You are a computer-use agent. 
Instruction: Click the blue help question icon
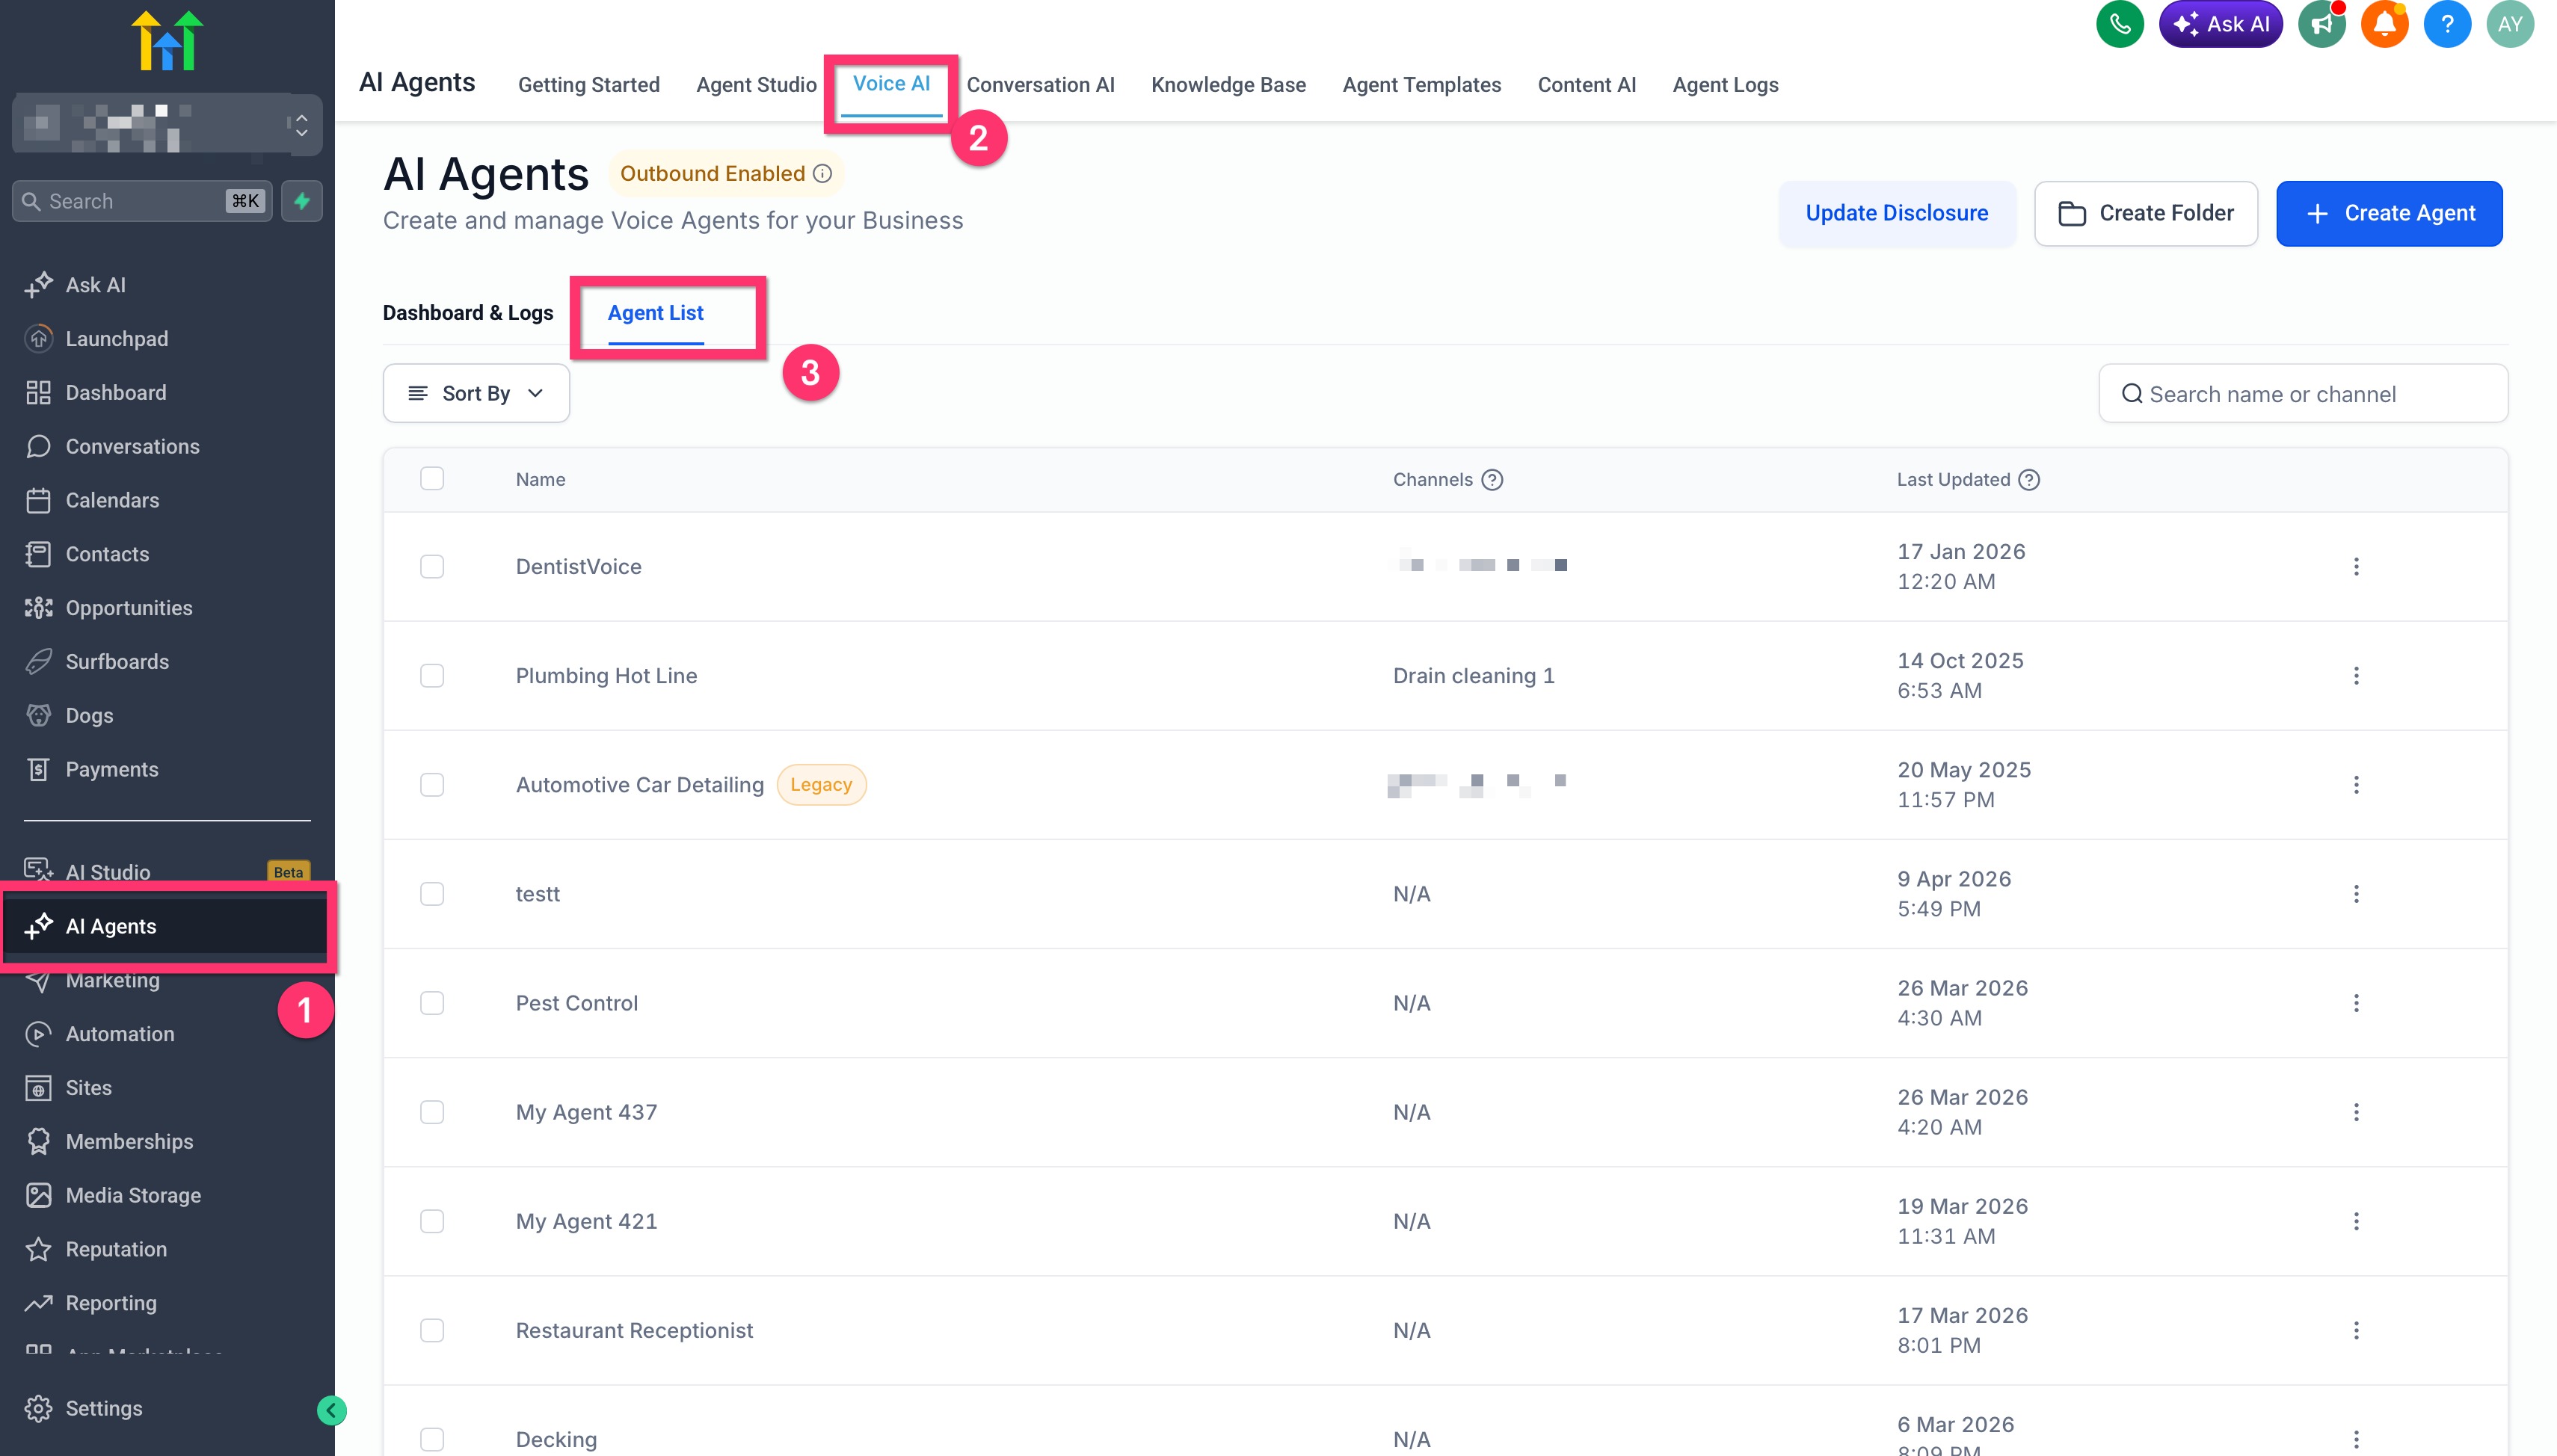(2447, 24)
